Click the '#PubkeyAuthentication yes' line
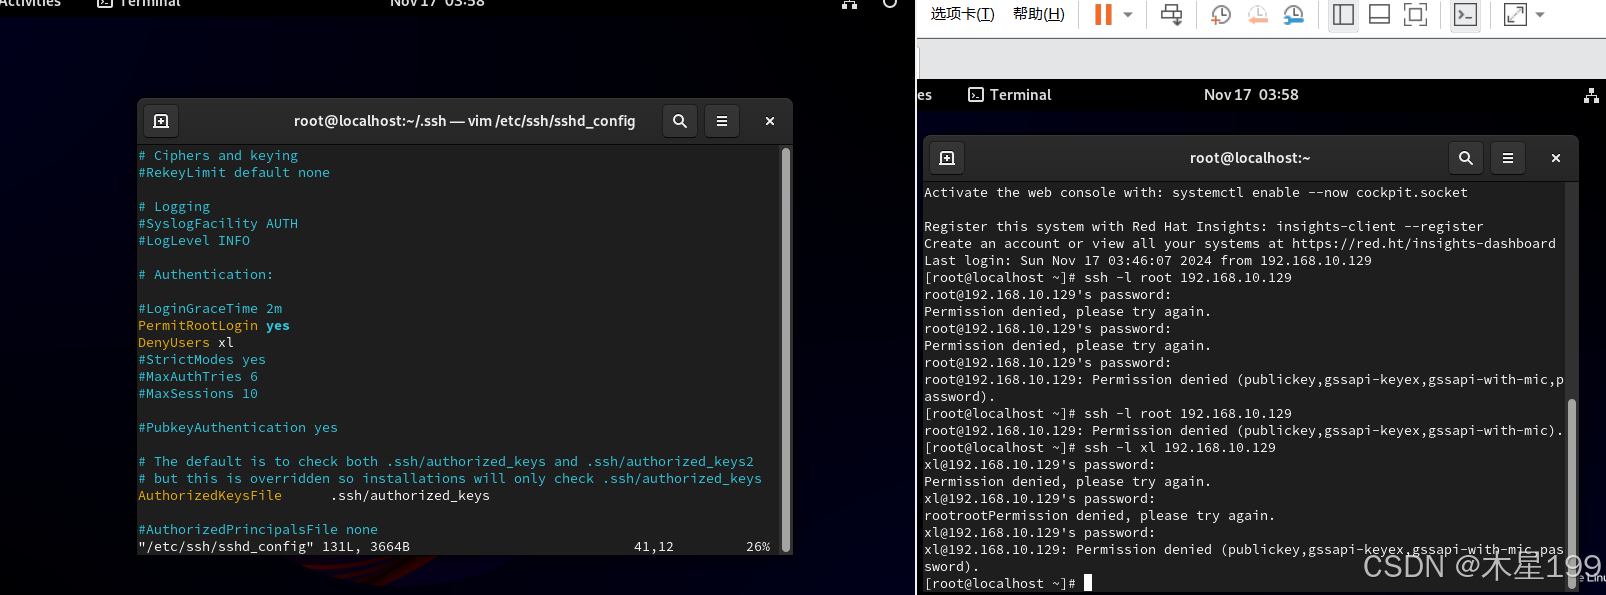Image resolution: width=1606 pixels, height=595 pixels. tap(238, 428)
